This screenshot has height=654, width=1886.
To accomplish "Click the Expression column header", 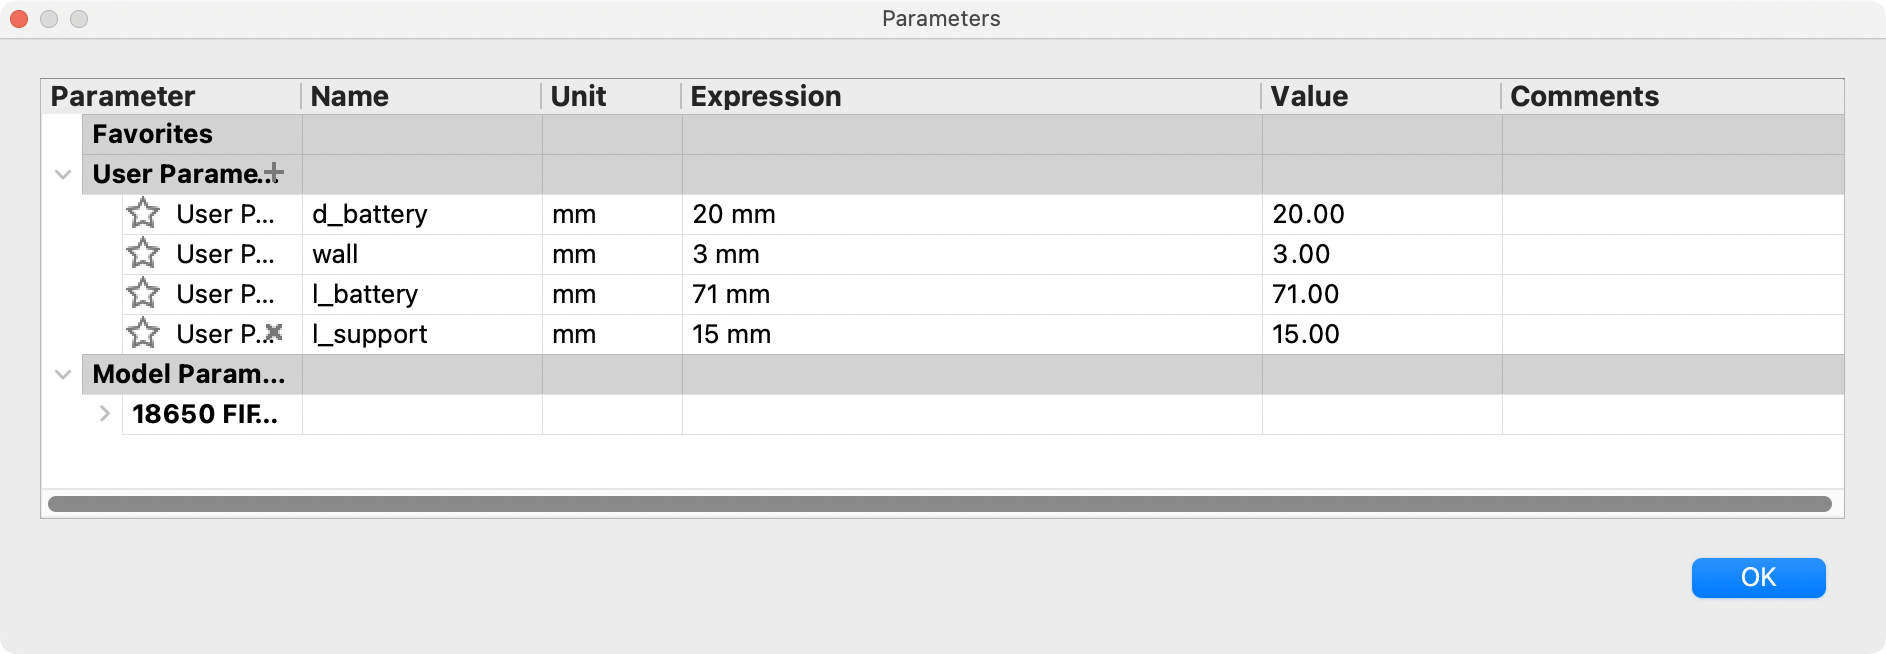I will [x=766, y=96].
